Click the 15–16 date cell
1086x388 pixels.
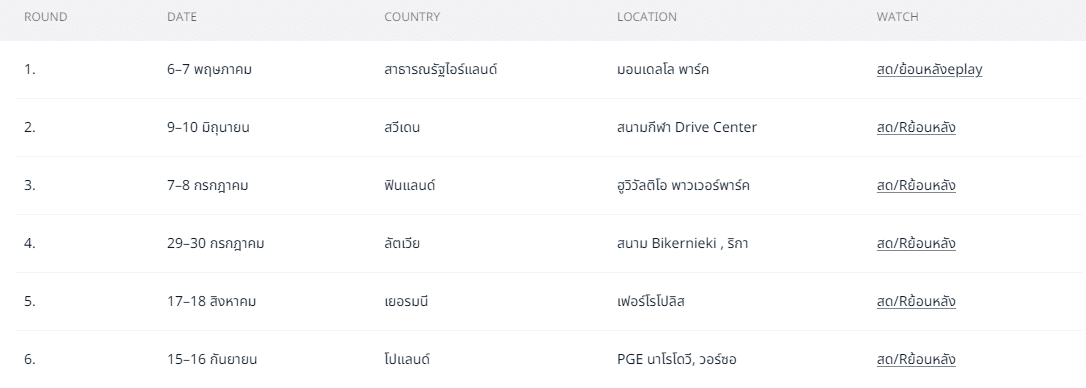point(212,360)
